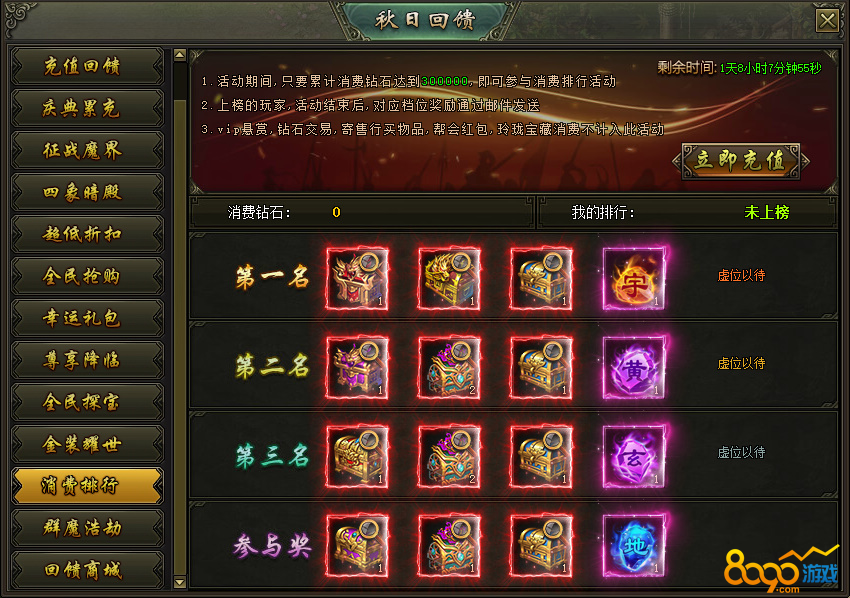This screenshot has height=598, width=850.
Task: Select second-place purple dragon chest reward
Action: [357, 368]
